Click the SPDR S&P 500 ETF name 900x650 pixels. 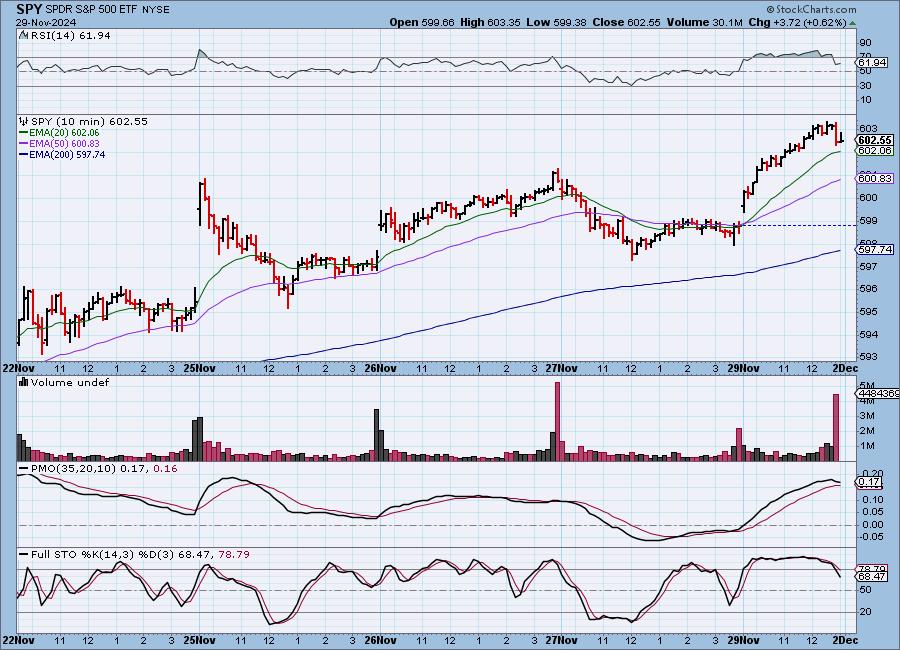point(91,10)
